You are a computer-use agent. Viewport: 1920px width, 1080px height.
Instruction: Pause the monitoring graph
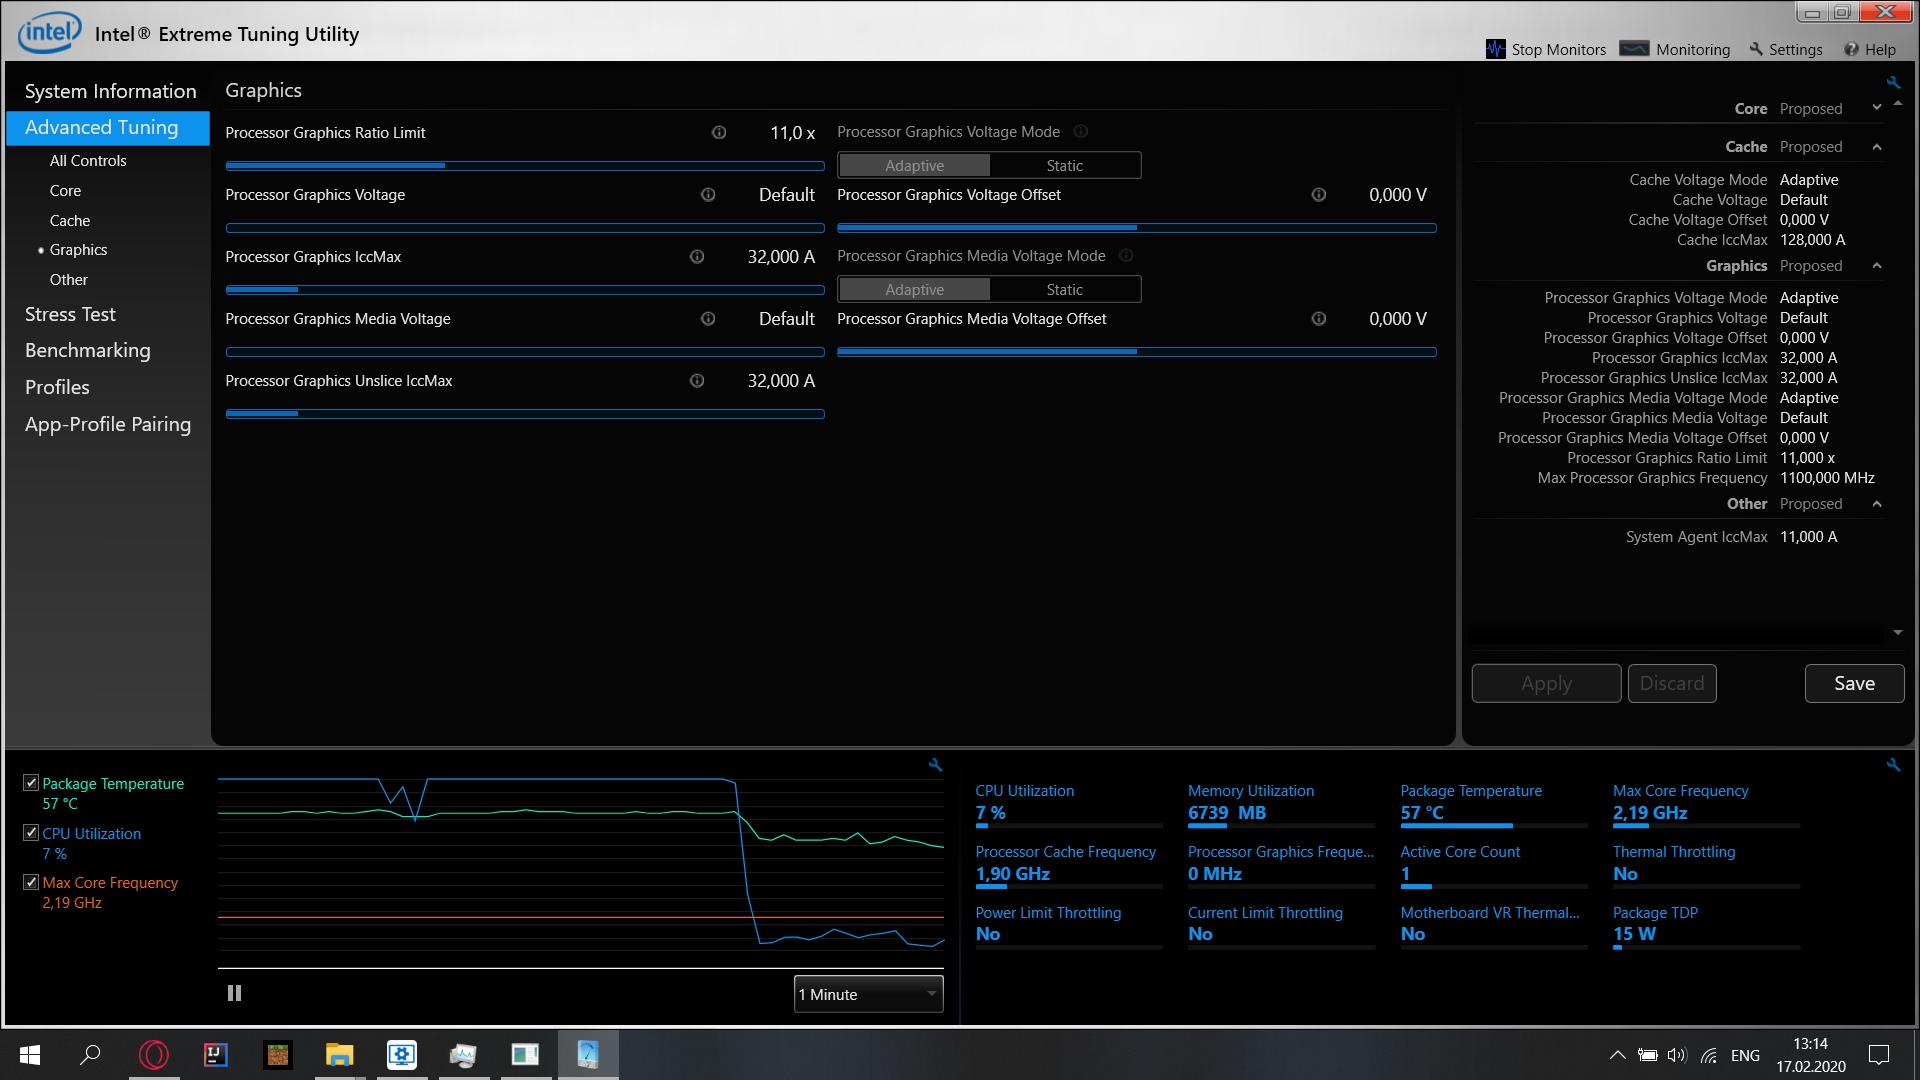coord(234,993)
